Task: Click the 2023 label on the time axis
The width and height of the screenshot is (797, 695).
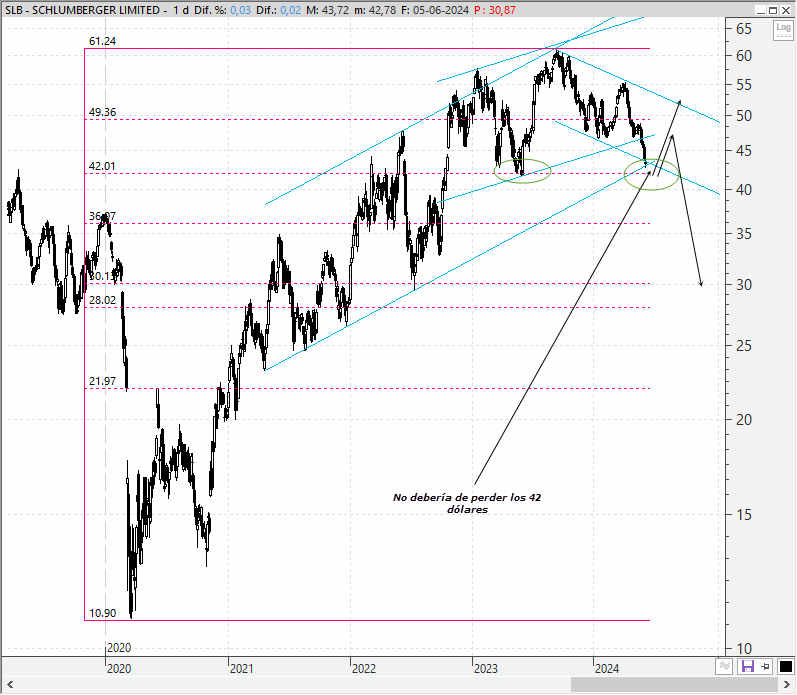Action: 485,668
